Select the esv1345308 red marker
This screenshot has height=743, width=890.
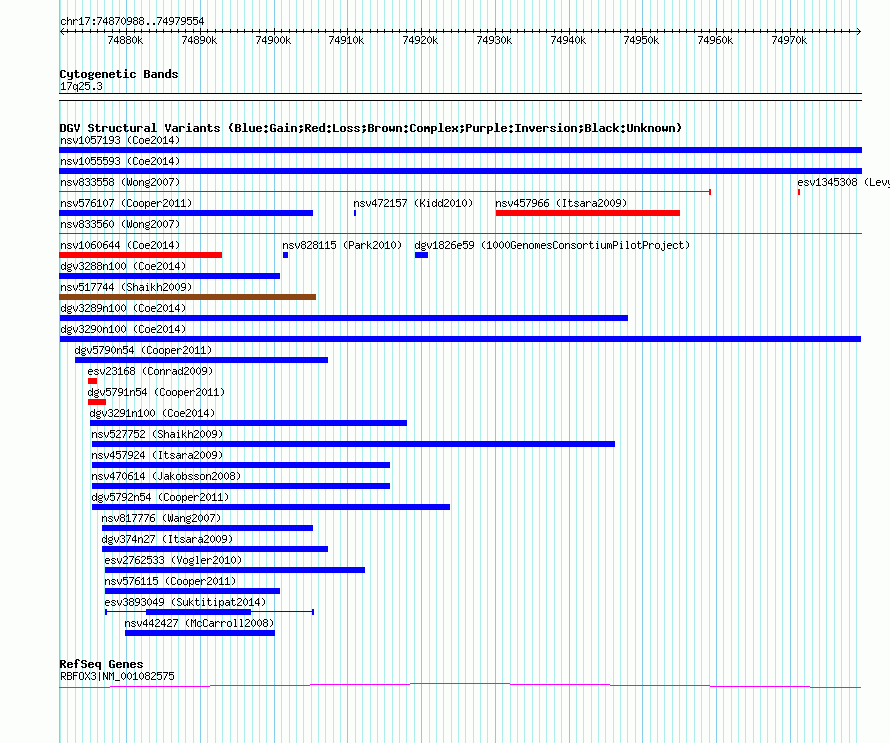point(799,192)
